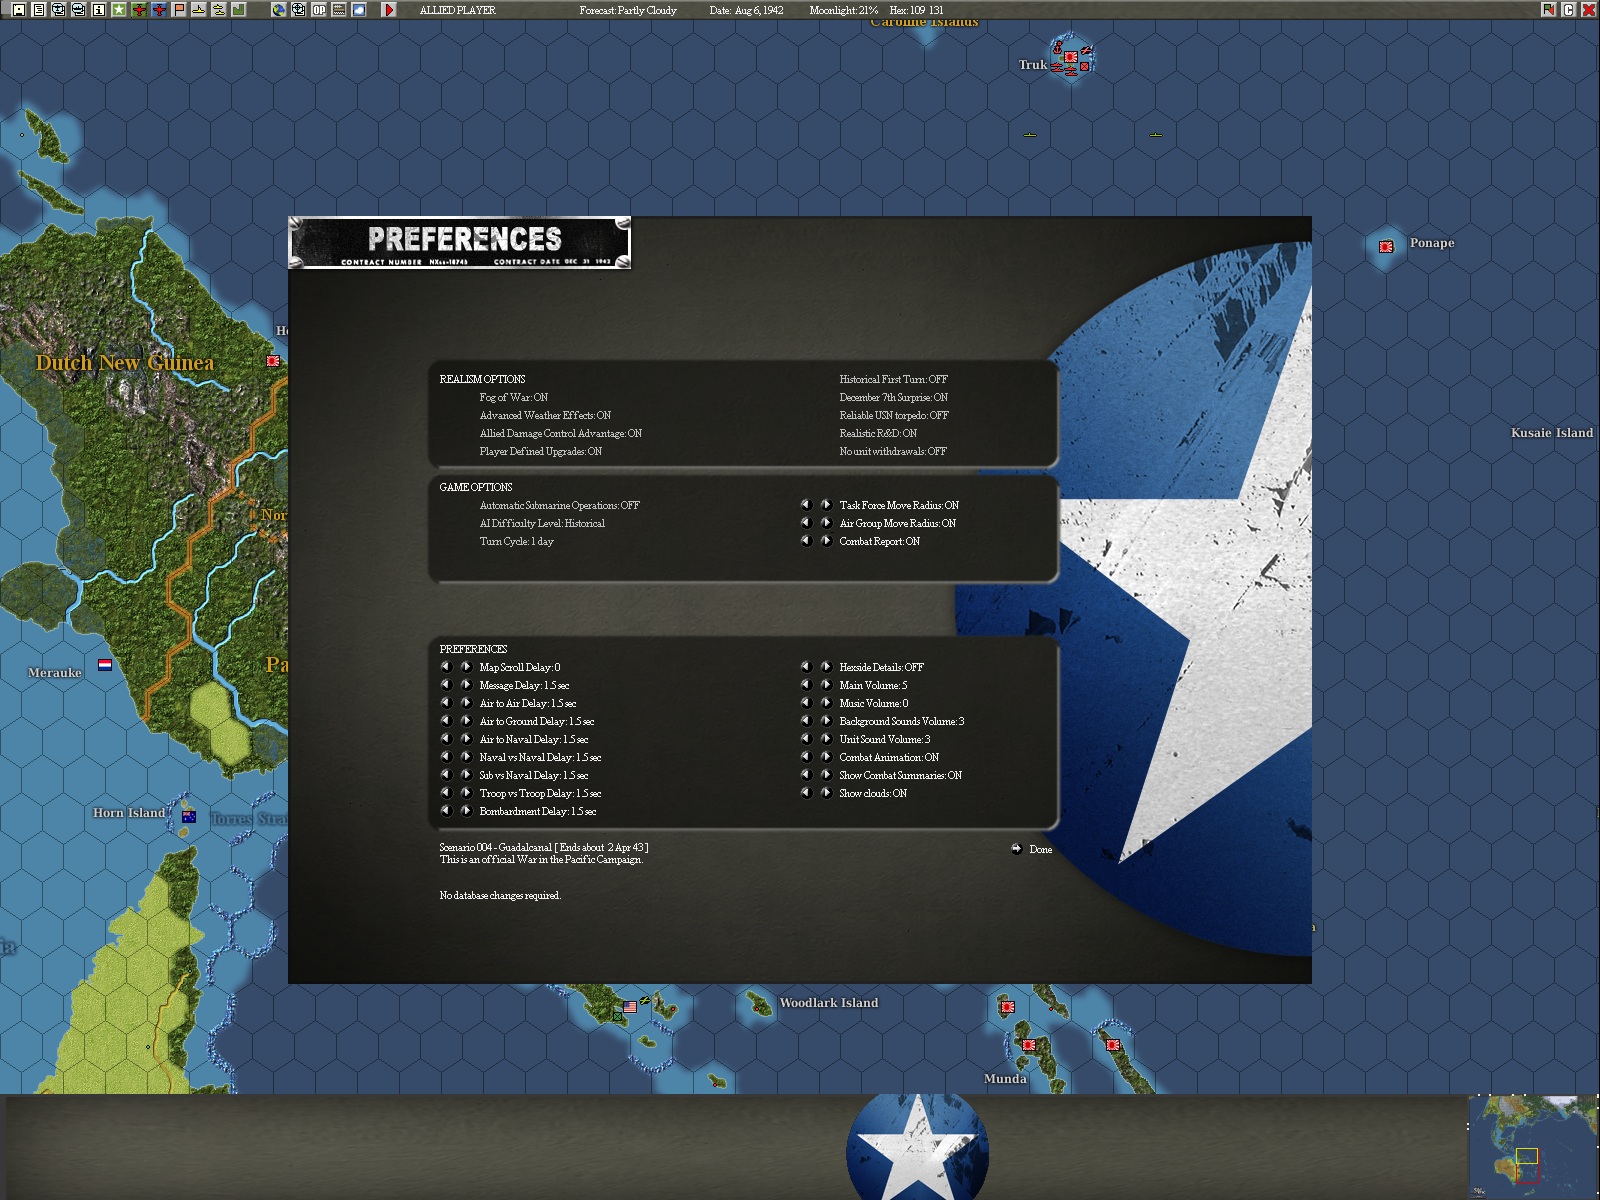This screenshot has width=1600, height=1200.
Task: Click the Woodlark Island map label
Action: coord(829,1003)
